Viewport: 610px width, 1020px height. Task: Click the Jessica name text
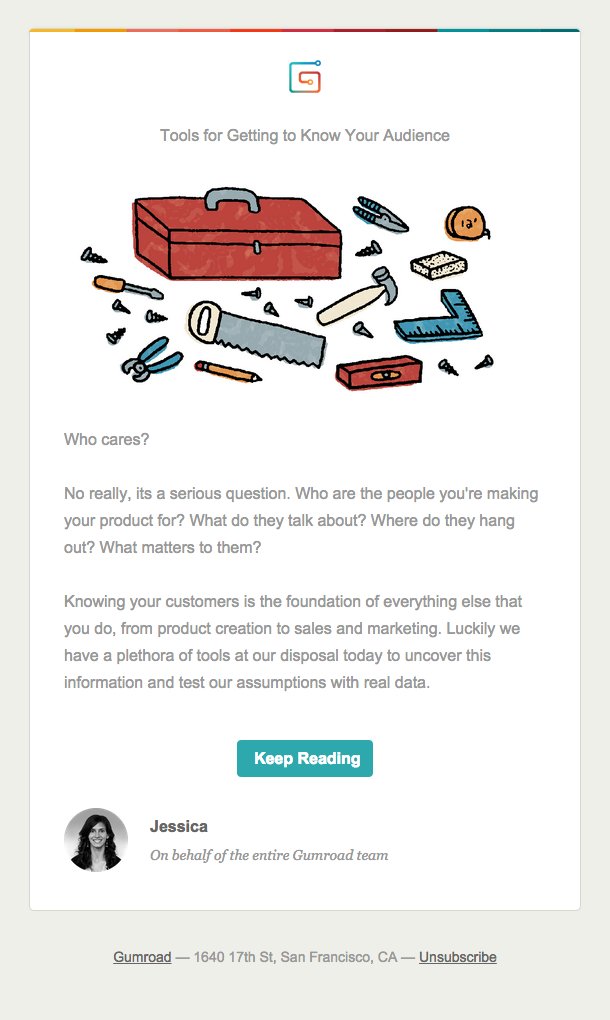(179, 826)
